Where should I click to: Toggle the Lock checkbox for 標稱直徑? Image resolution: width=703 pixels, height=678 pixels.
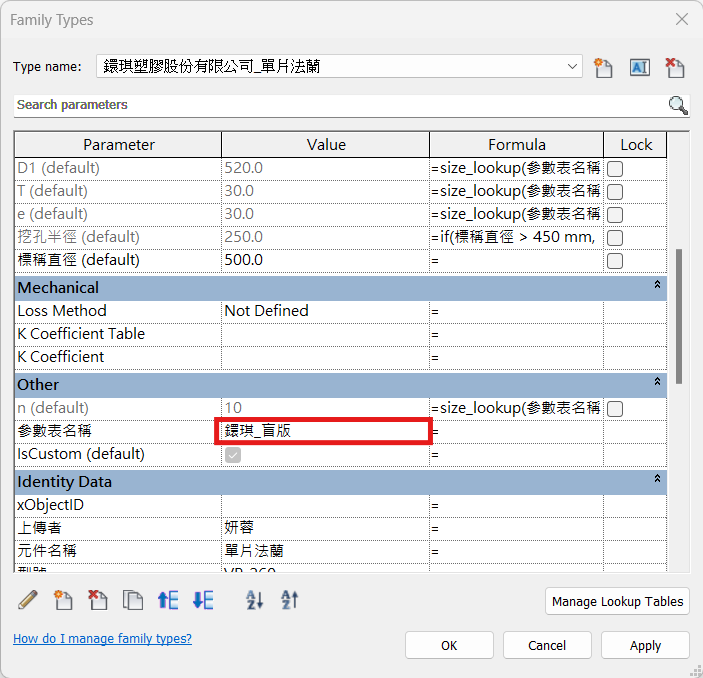616,260
